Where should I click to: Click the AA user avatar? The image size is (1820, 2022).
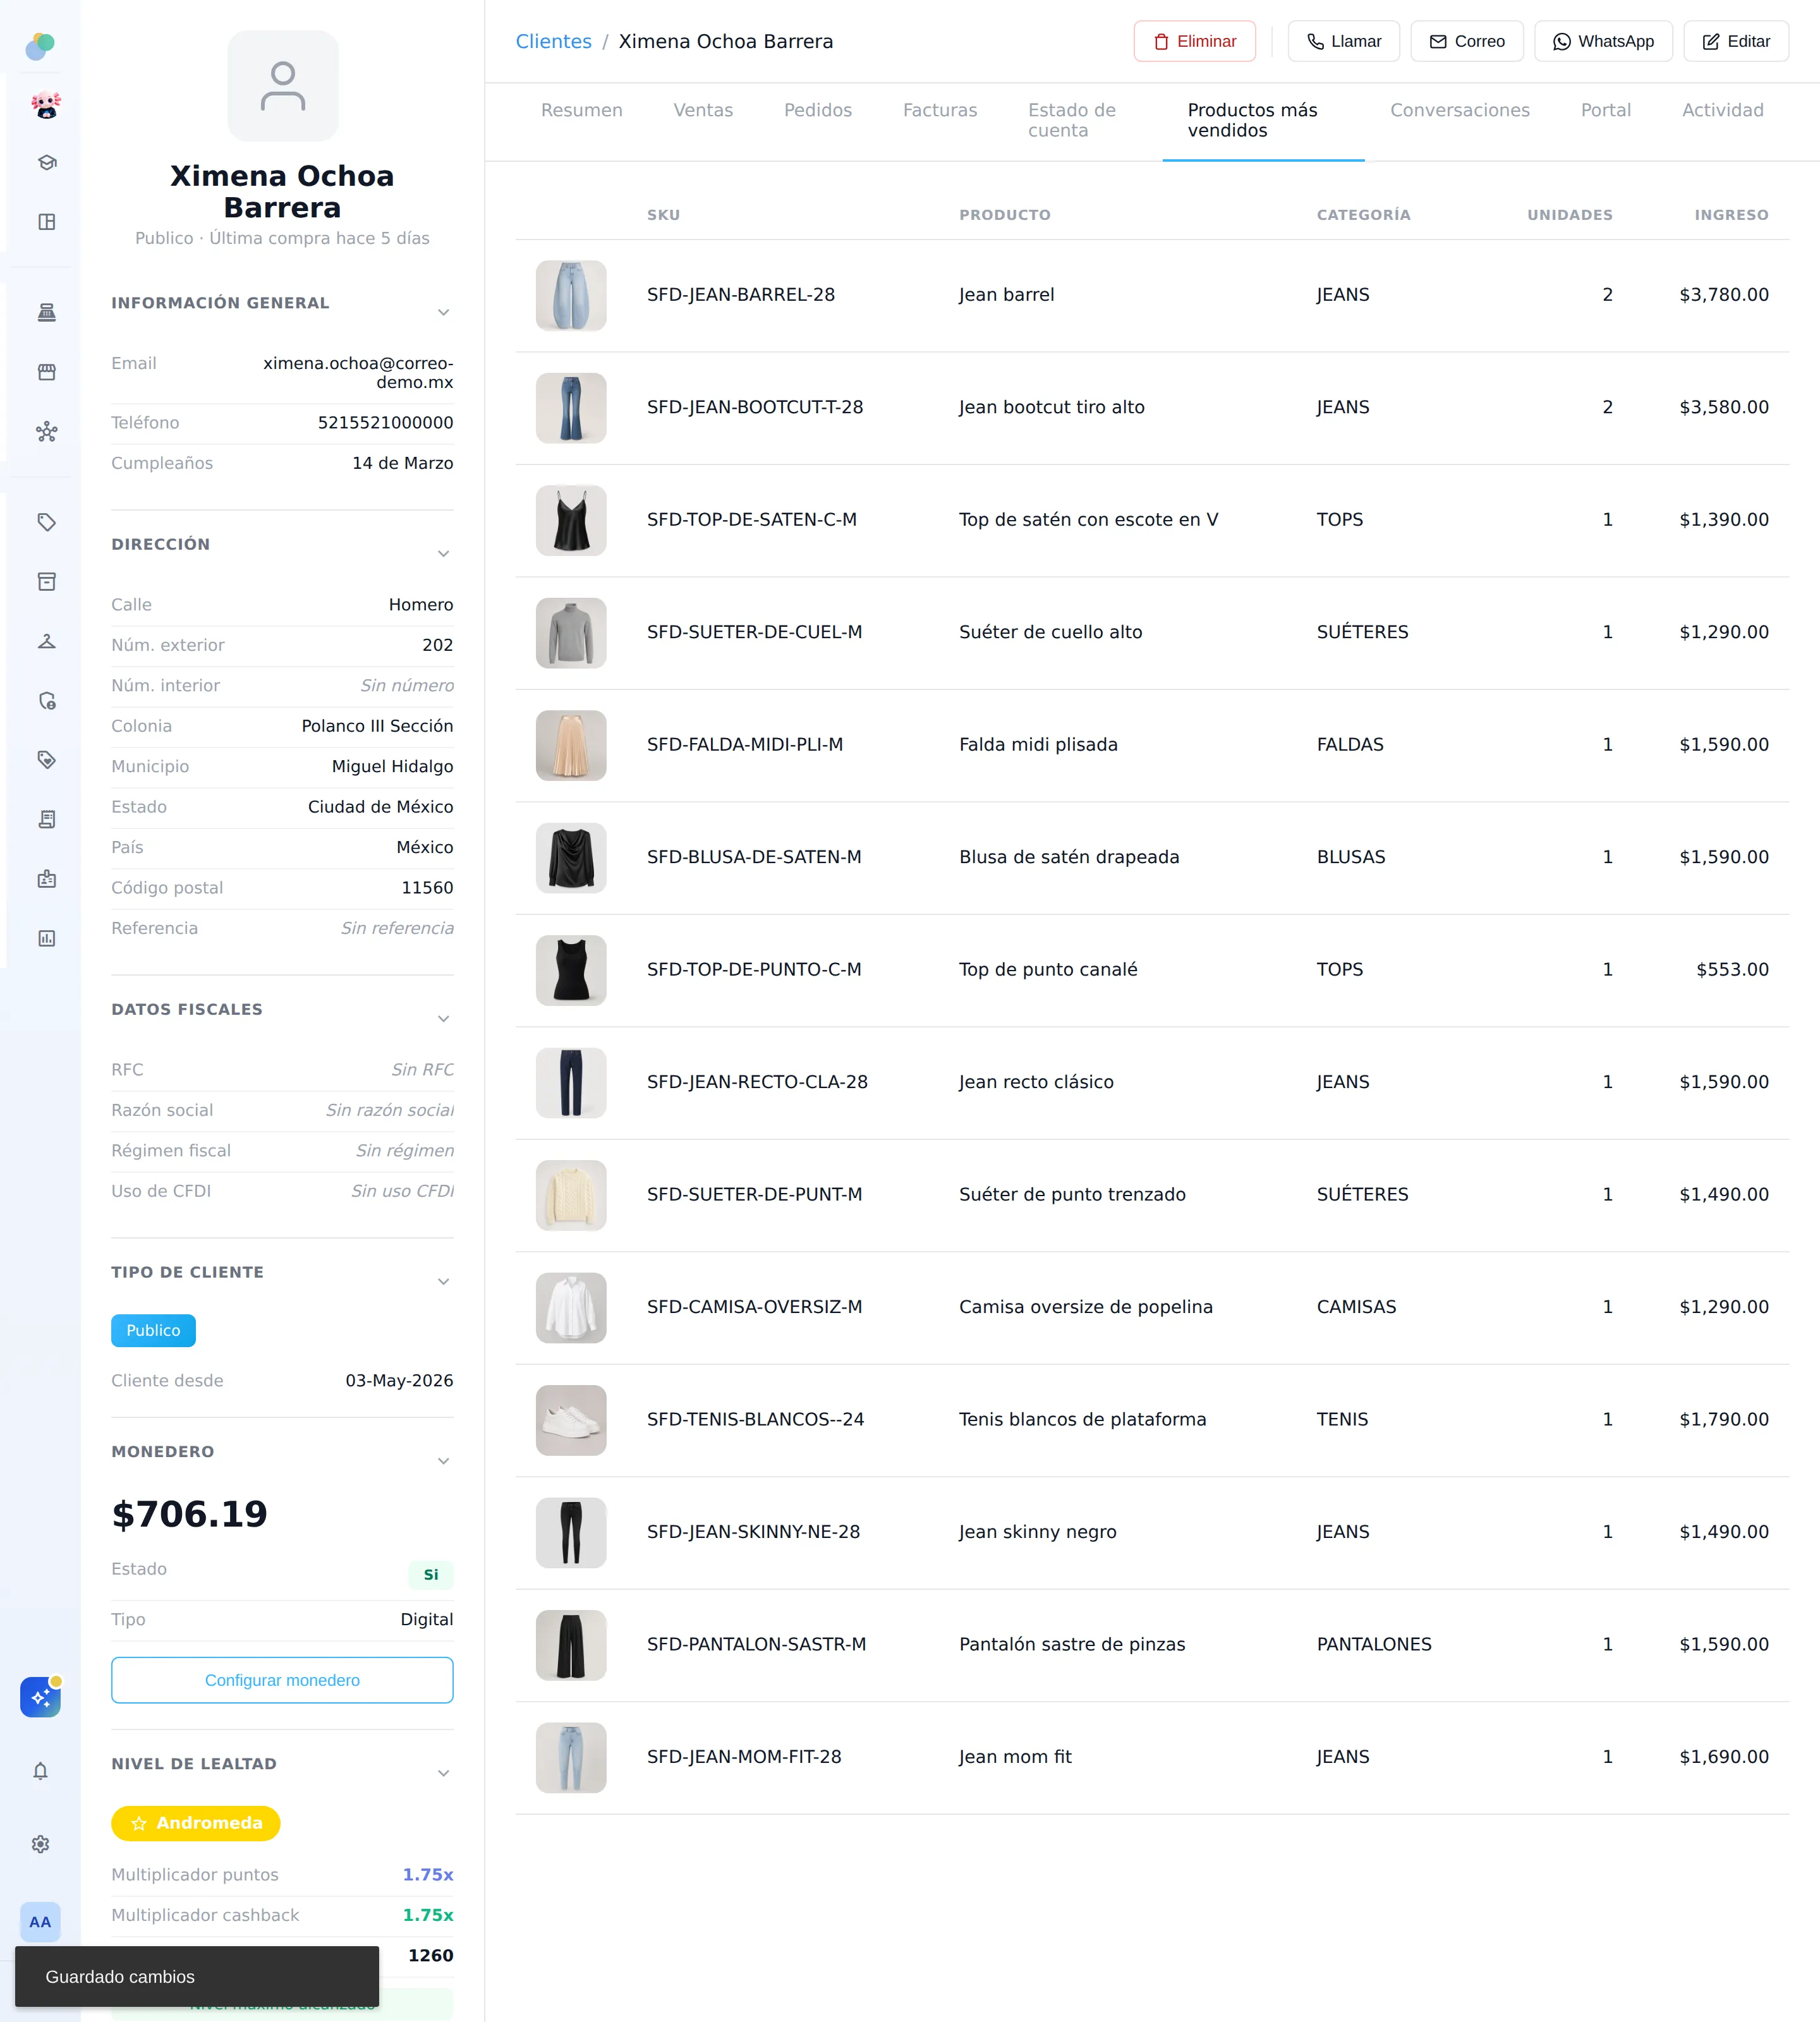(x=40, y=1922)
